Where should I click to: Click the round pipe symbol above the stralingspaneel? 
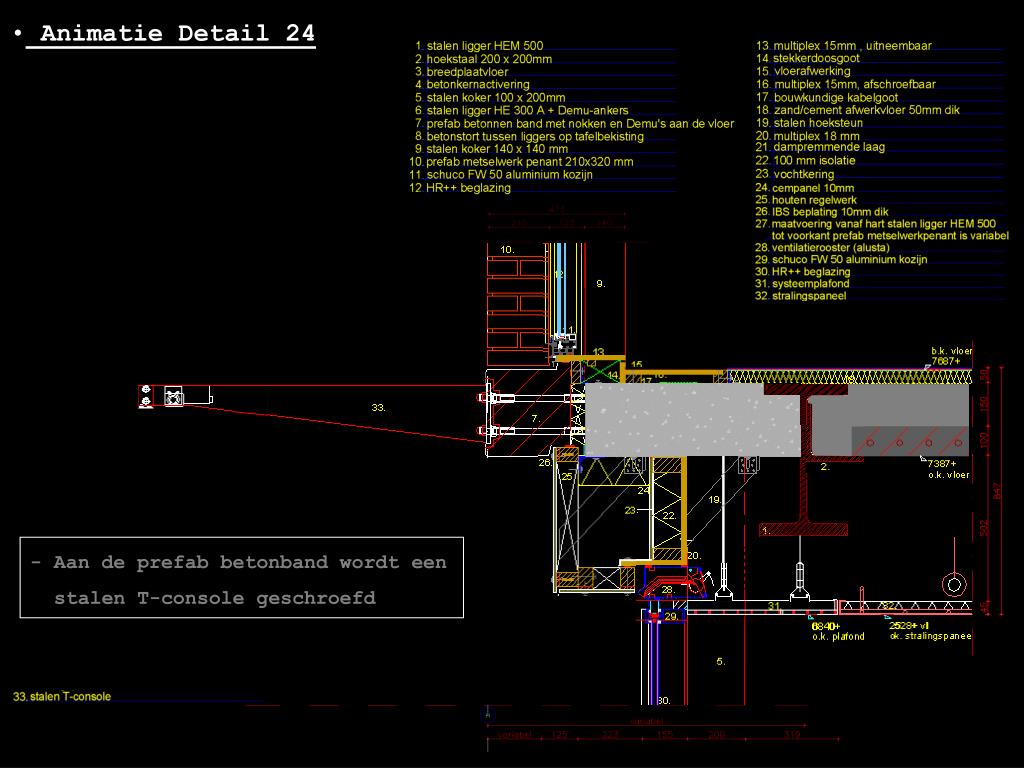pos(954,584)
